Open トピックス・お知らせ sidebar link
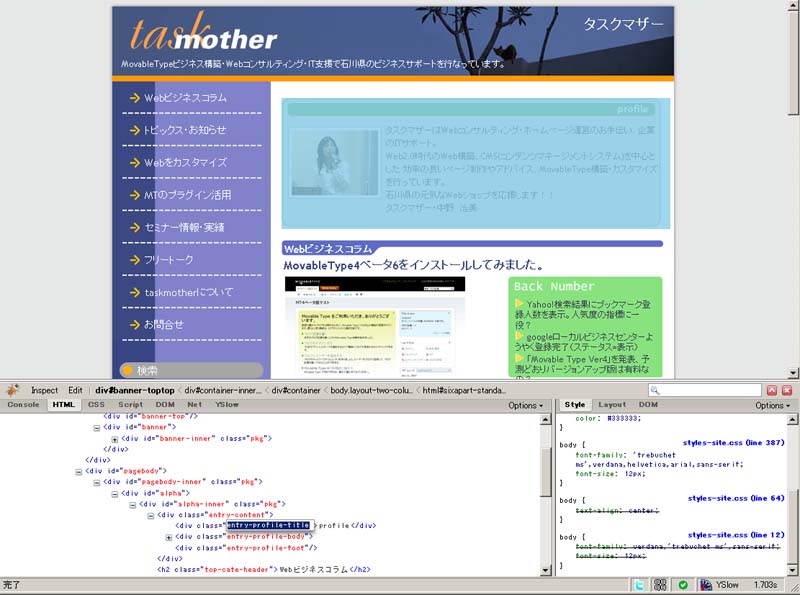The width and height of the screenshot is (800, 595). tap(184, 130)
